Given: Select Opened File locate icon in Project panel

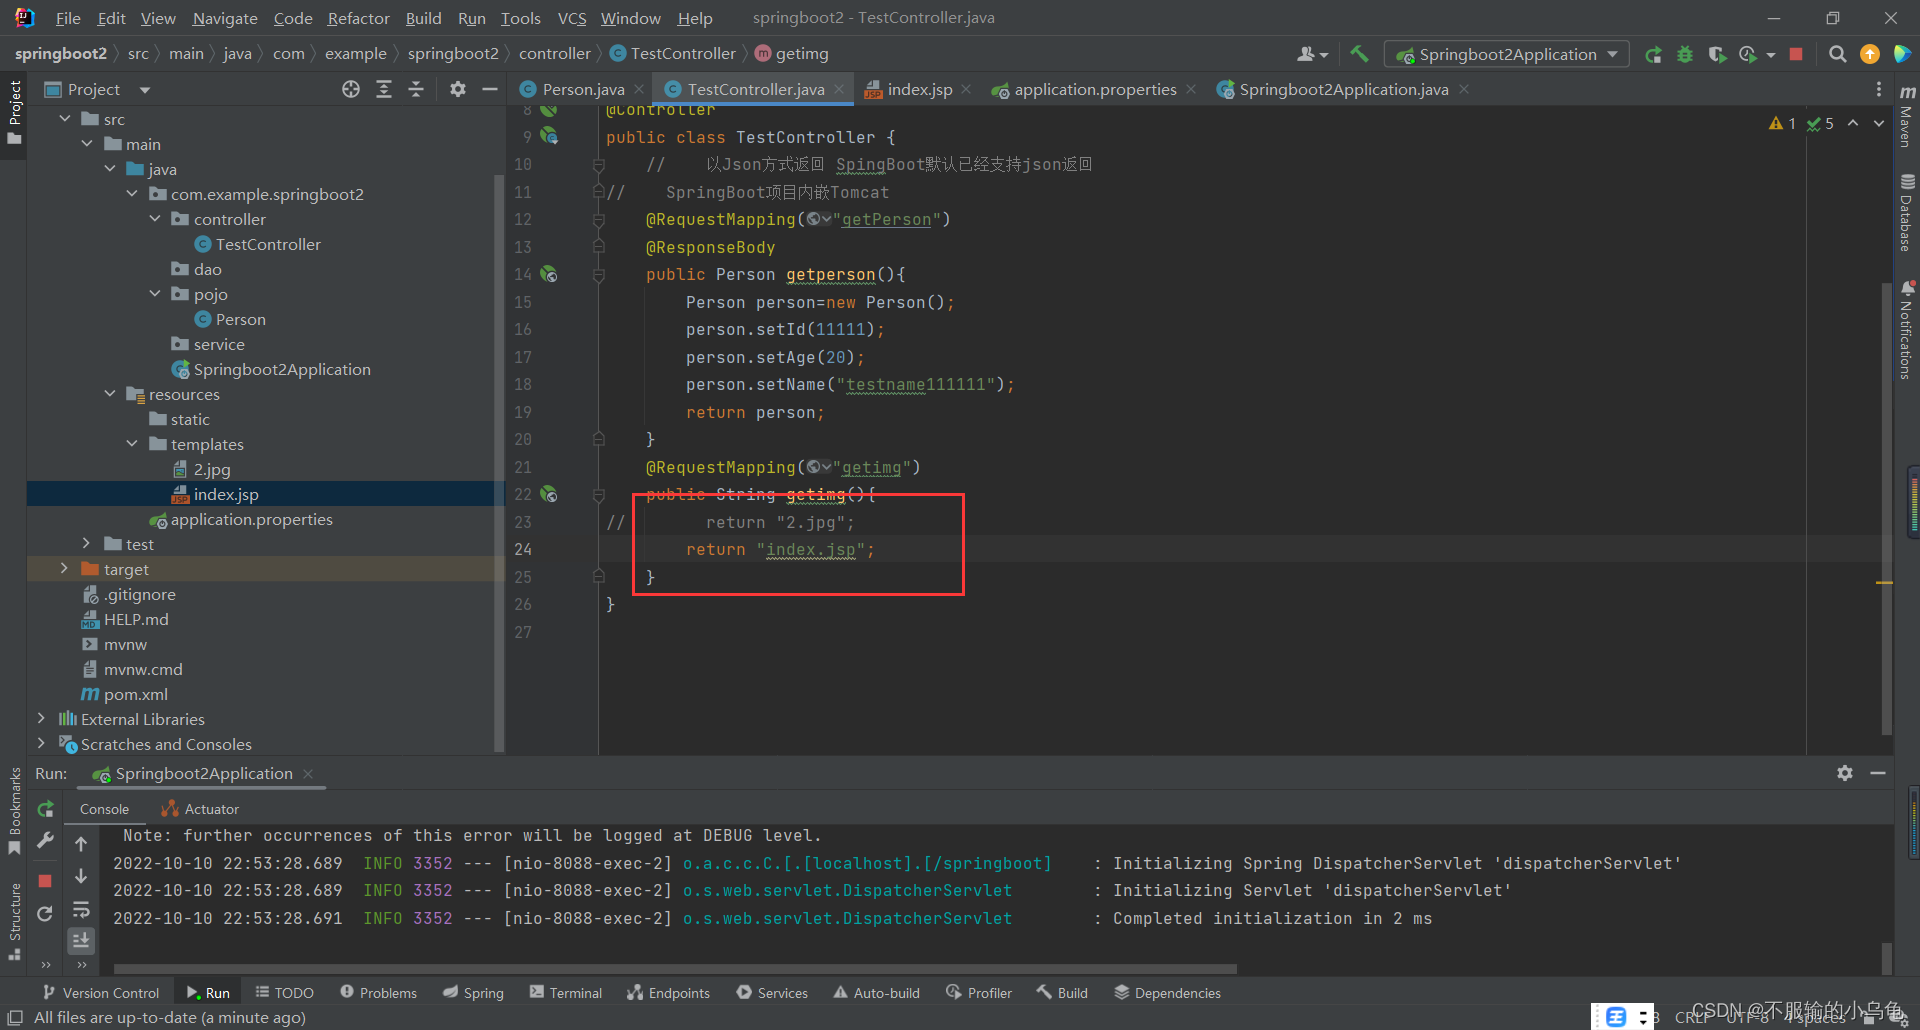Looking at the screenshot, I should (x=351, y=89).
